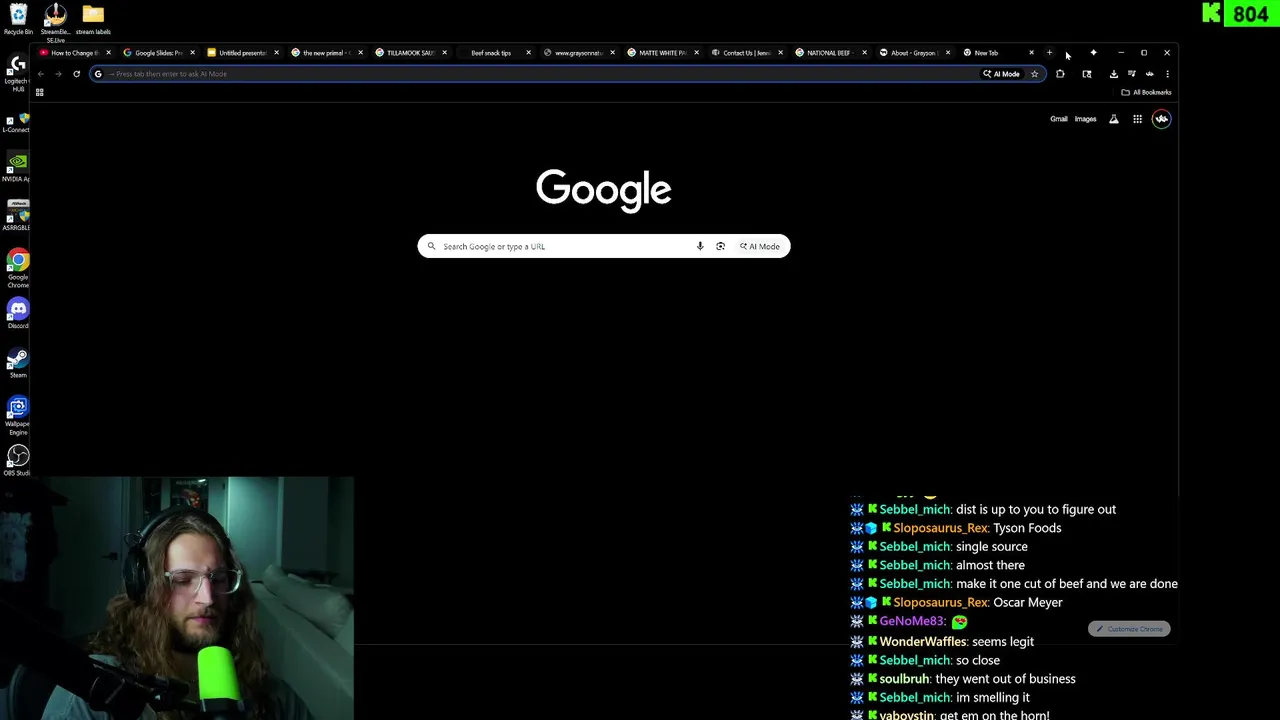Click chat message 'Tyson Foods'
1280x720 pixels.
1027,528
